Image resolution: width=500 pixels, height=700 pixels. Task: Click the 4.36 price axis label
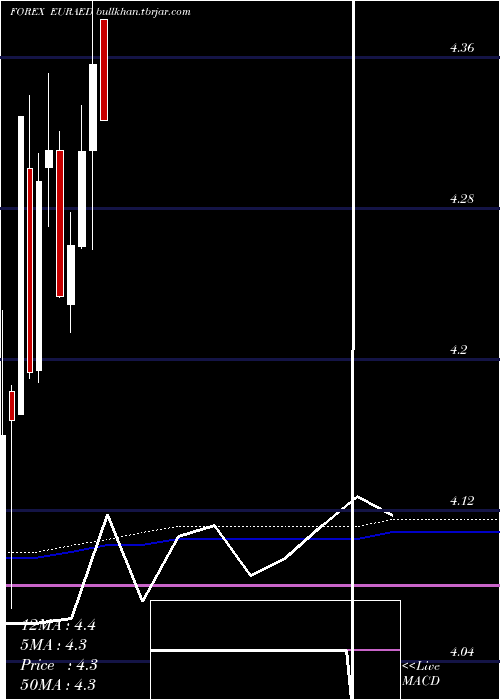pyautogui.click(x=462, y=48)
